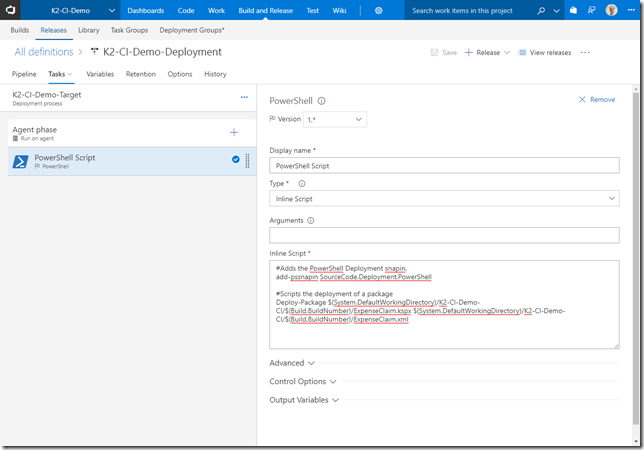Expand search options chevron
This screenshot has width=644, height=450.
pos(557,11)
